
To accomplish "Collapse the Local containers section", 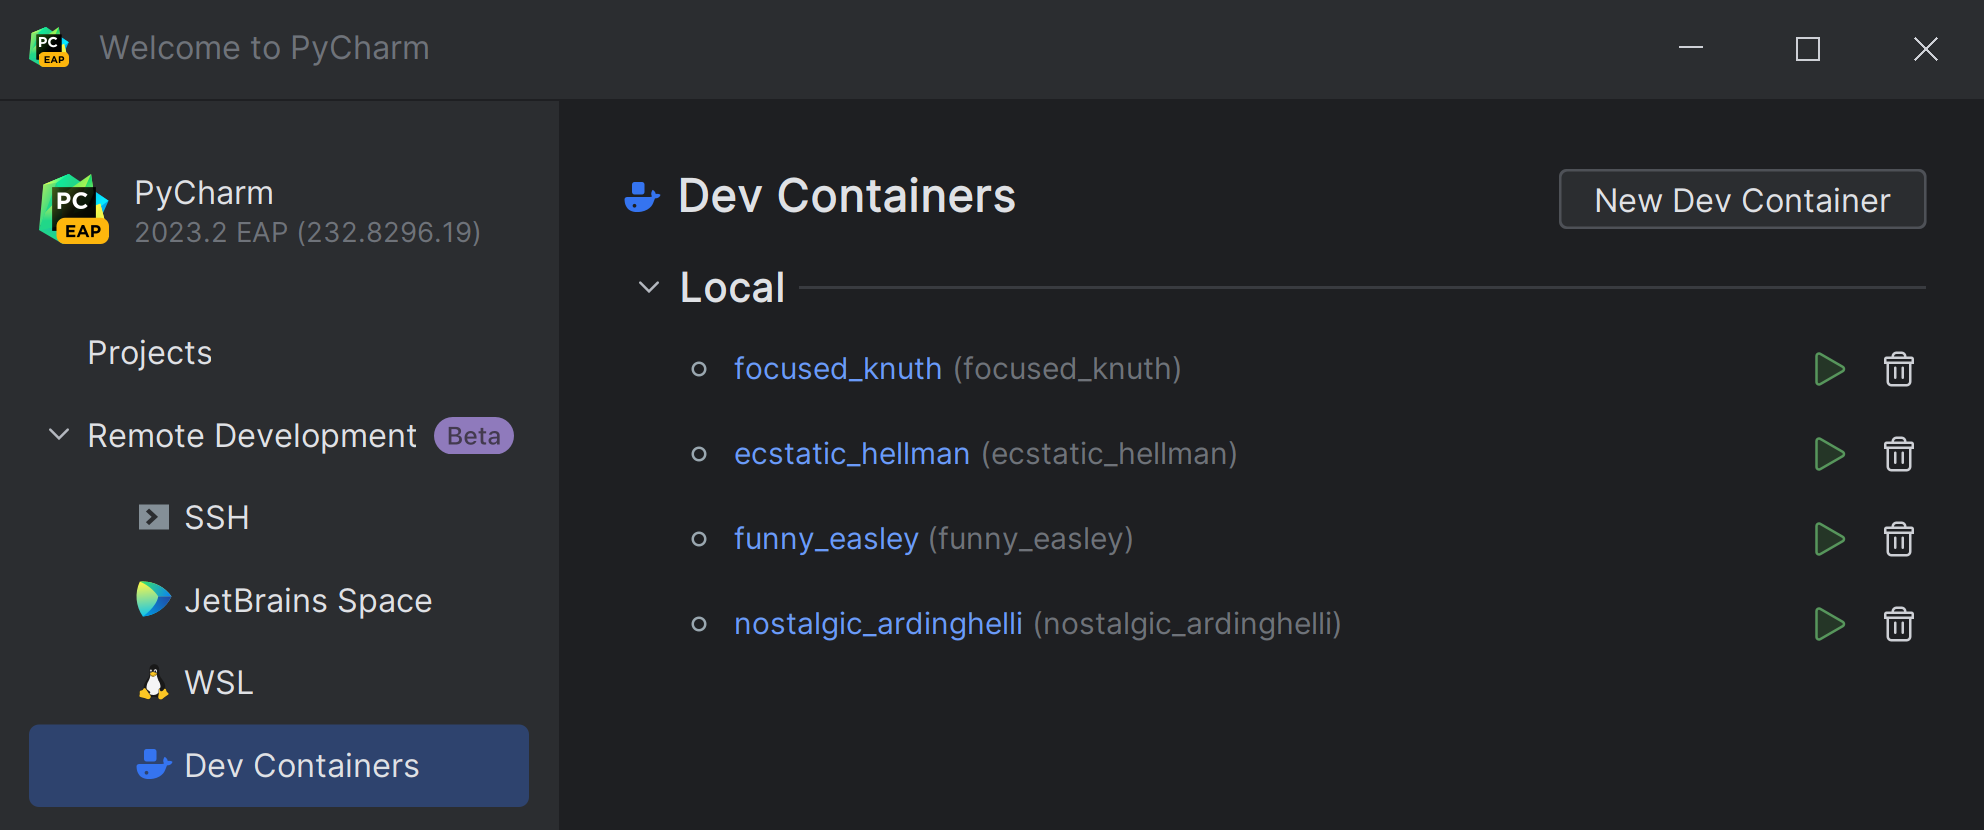I will [649, 287].
